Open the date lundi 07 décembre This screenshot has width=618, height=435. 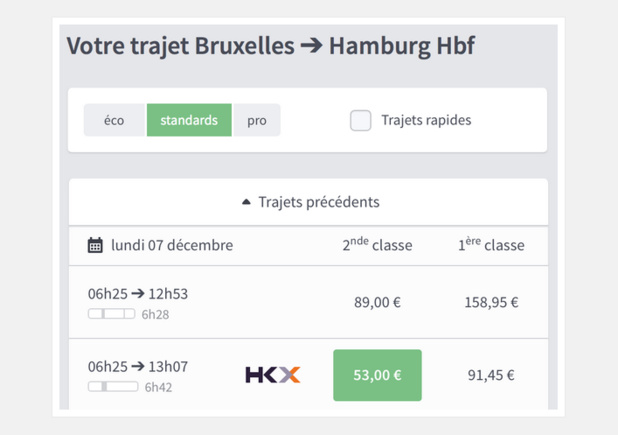(172, 245)
